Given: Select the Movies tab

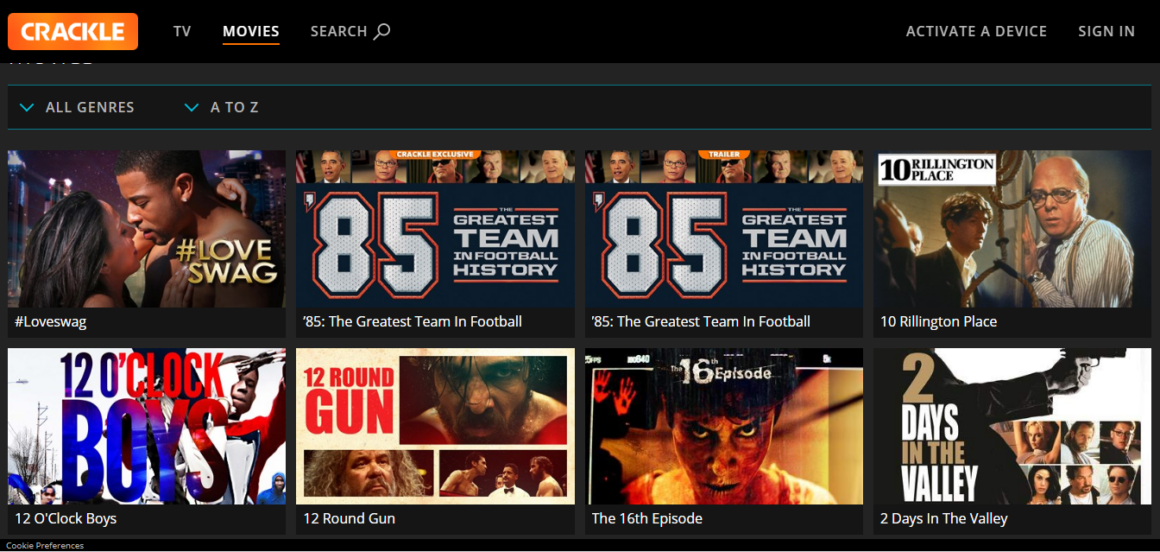Looking at the screenshot, I should 251,31.
